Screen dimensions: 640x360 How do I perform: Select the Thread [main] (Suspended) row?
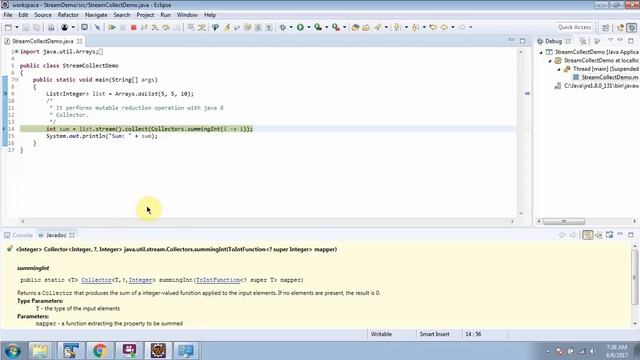tap(601, 69)
